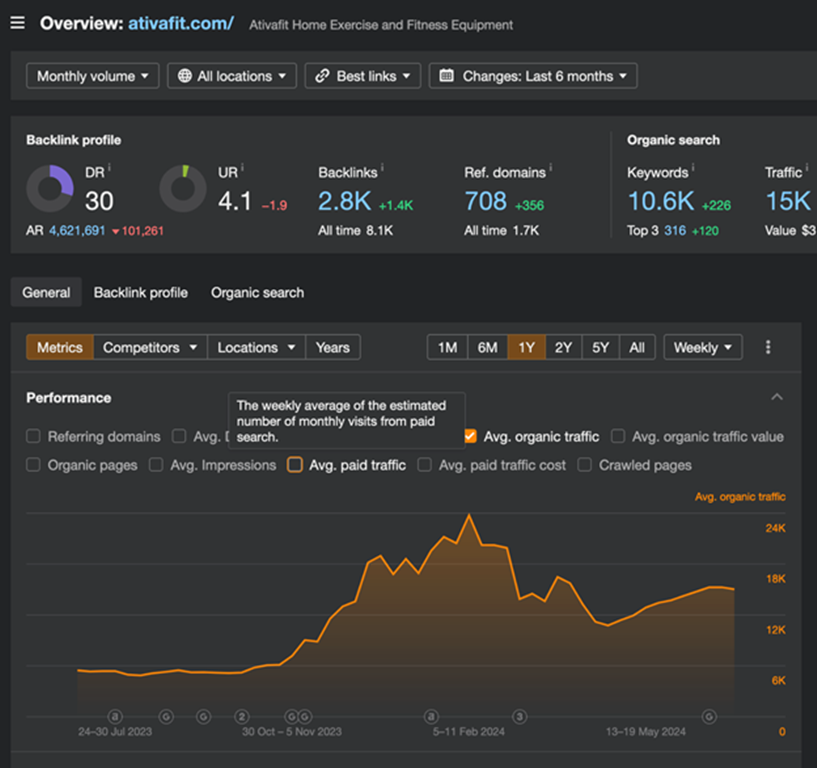
Task: Select the 1Y time range button
Action: tap(527, 347)
